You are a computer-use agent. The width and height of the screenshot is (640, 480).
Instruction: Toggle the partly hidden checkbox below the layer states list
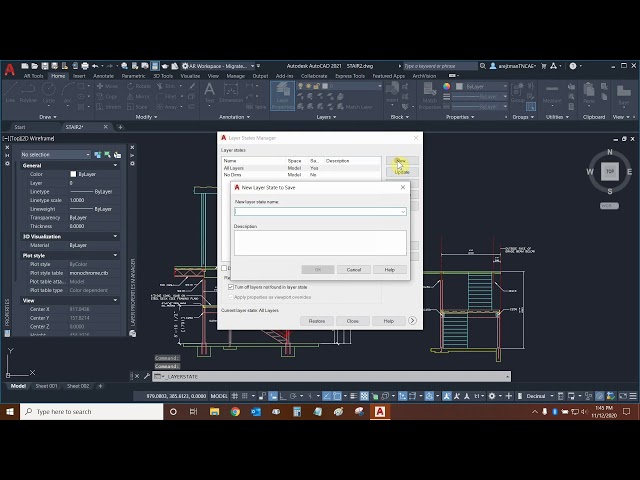pos(224,268)
